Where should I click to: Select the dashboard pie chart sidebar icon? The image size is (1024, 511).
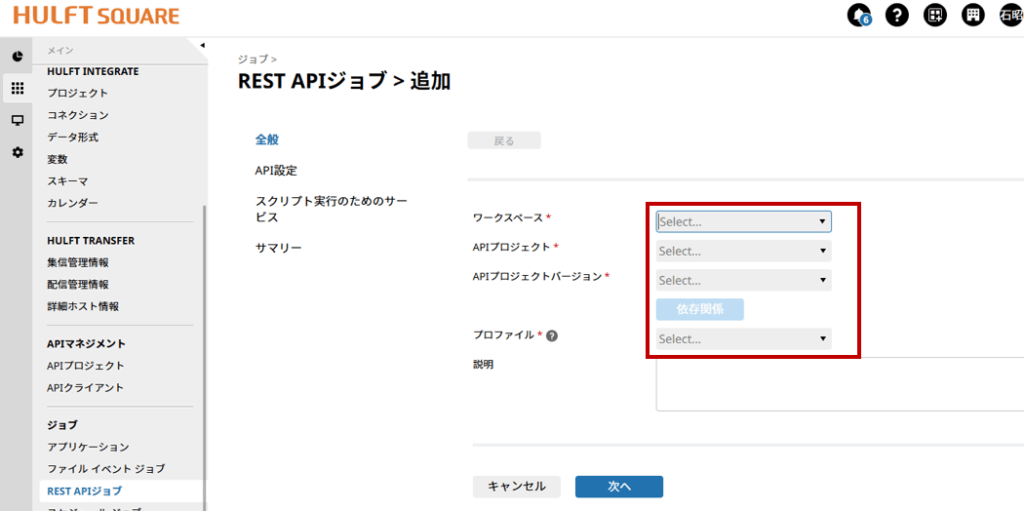click(x=17, y=56)
